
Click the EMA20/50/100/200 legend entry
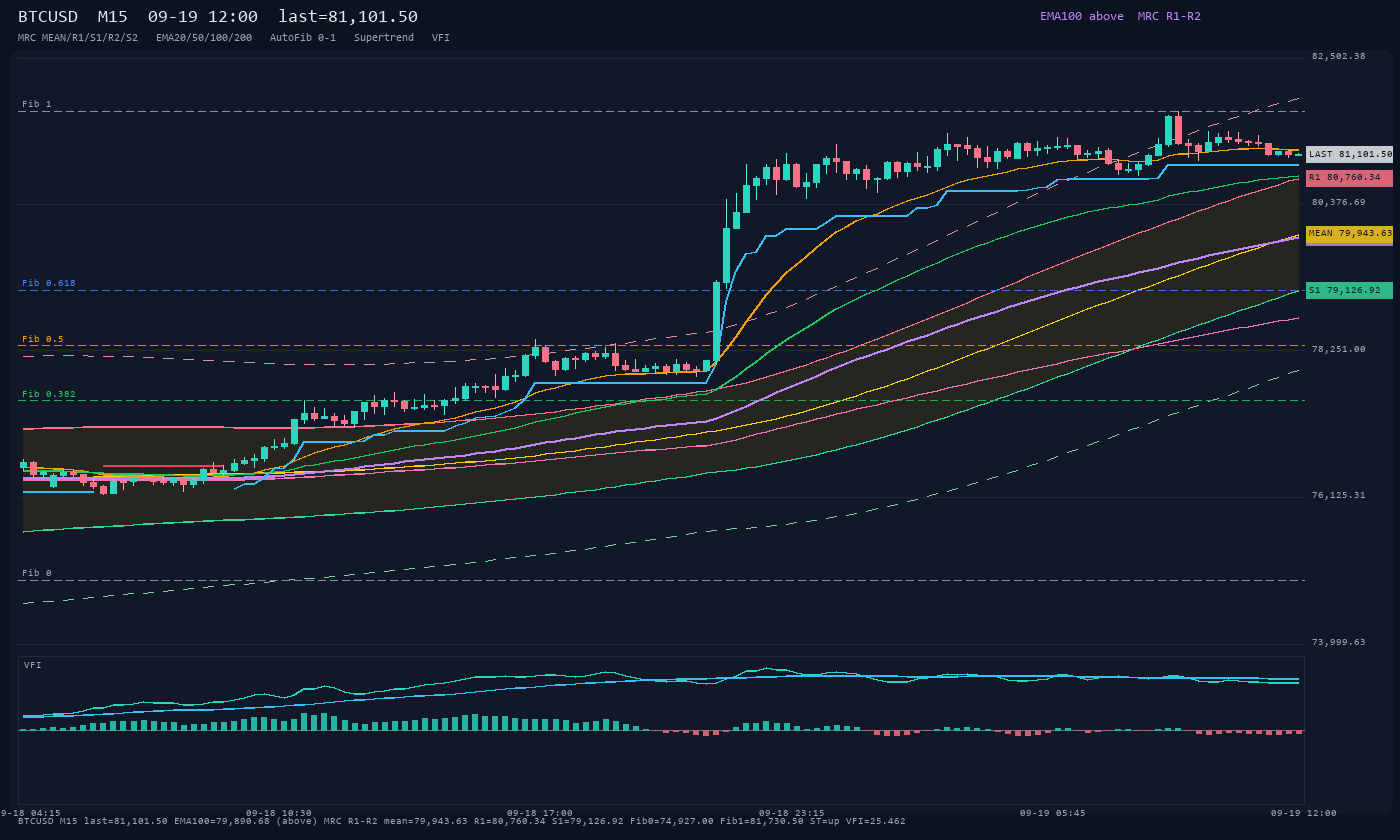[204, 37]
